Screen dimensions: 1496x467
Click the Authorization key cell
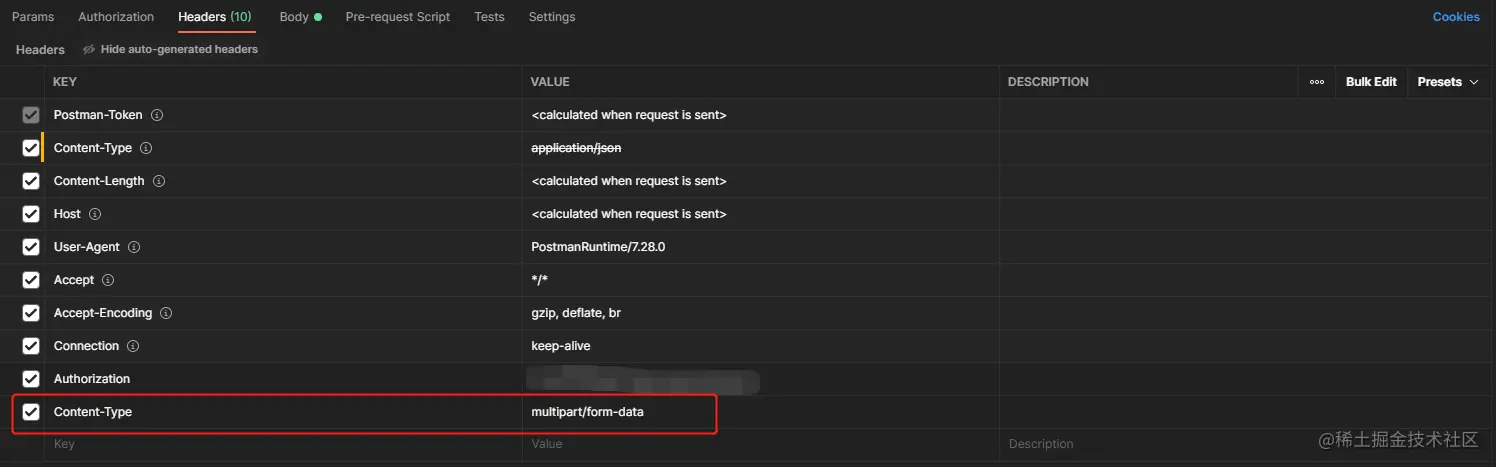tap(283, 379)
